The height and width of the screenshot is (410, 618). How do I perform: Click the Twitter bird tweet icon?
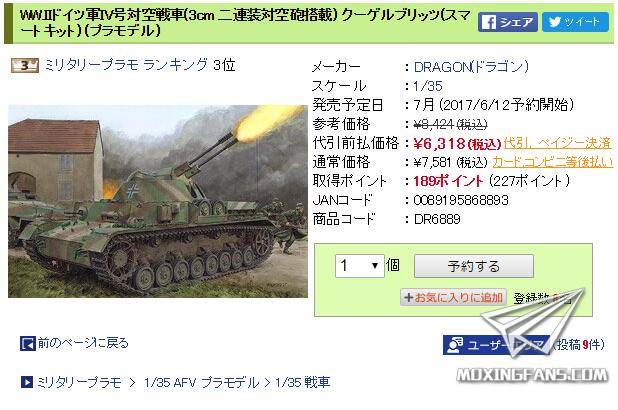point(555,22)
